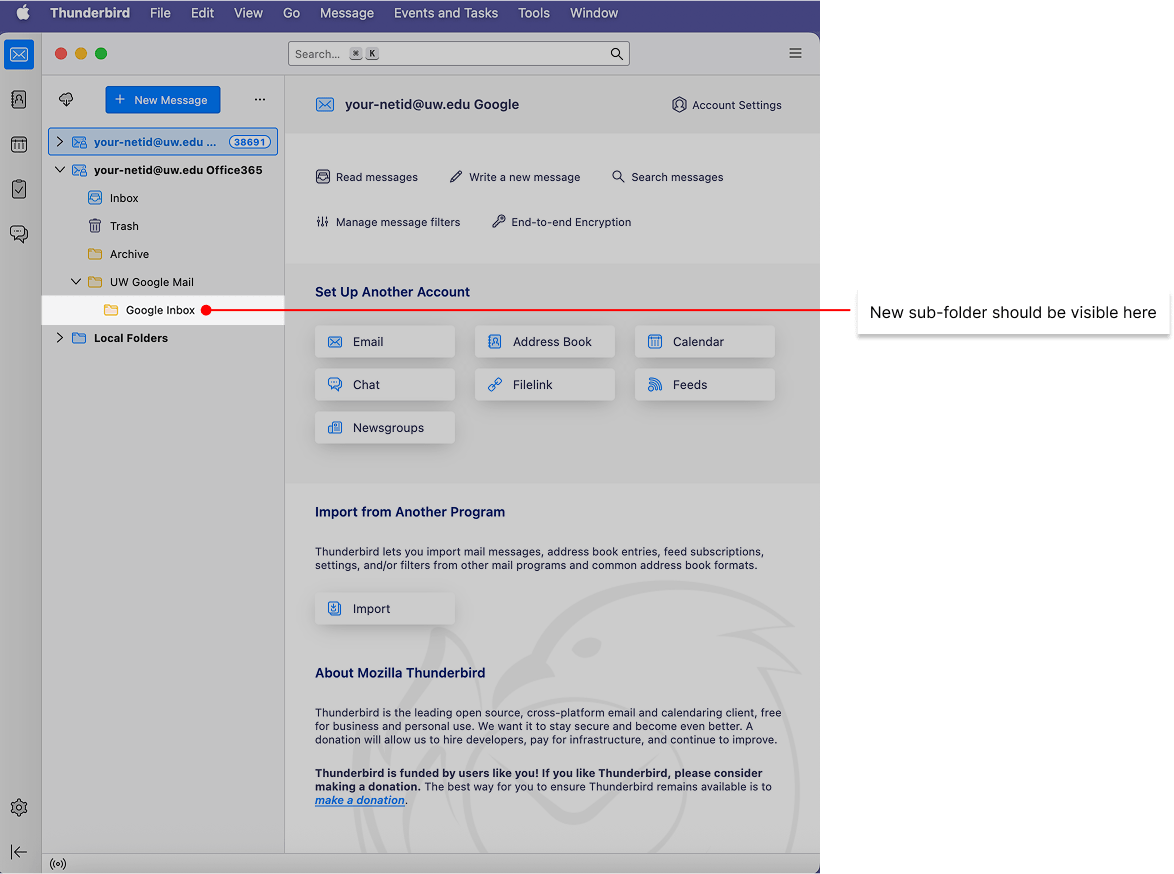Click the folder pane options ellipsis
This screenshot has height=874, width=1174.
coord(260,99)
